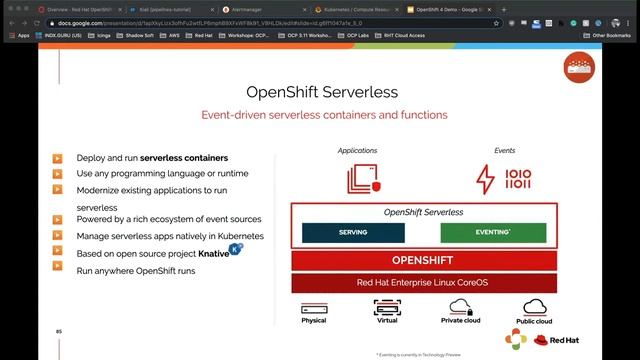Click the blue extension icon in toolbar

tap(536, 24)
